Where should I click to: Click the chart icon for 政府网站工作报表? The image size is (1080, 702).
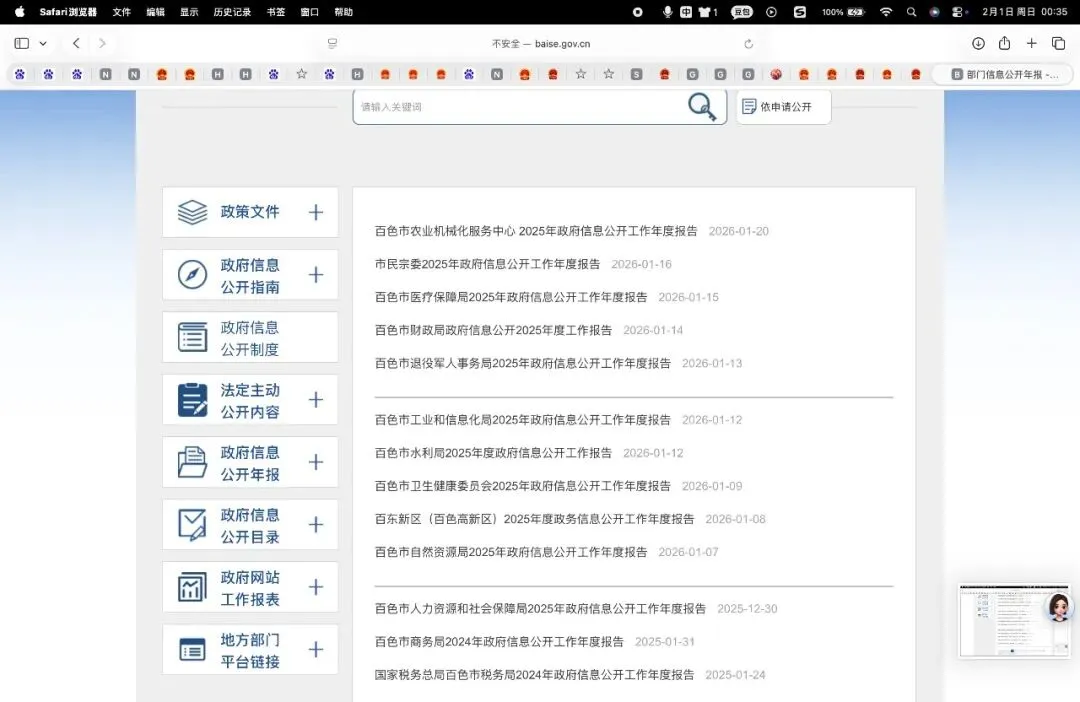click(192, 587)
